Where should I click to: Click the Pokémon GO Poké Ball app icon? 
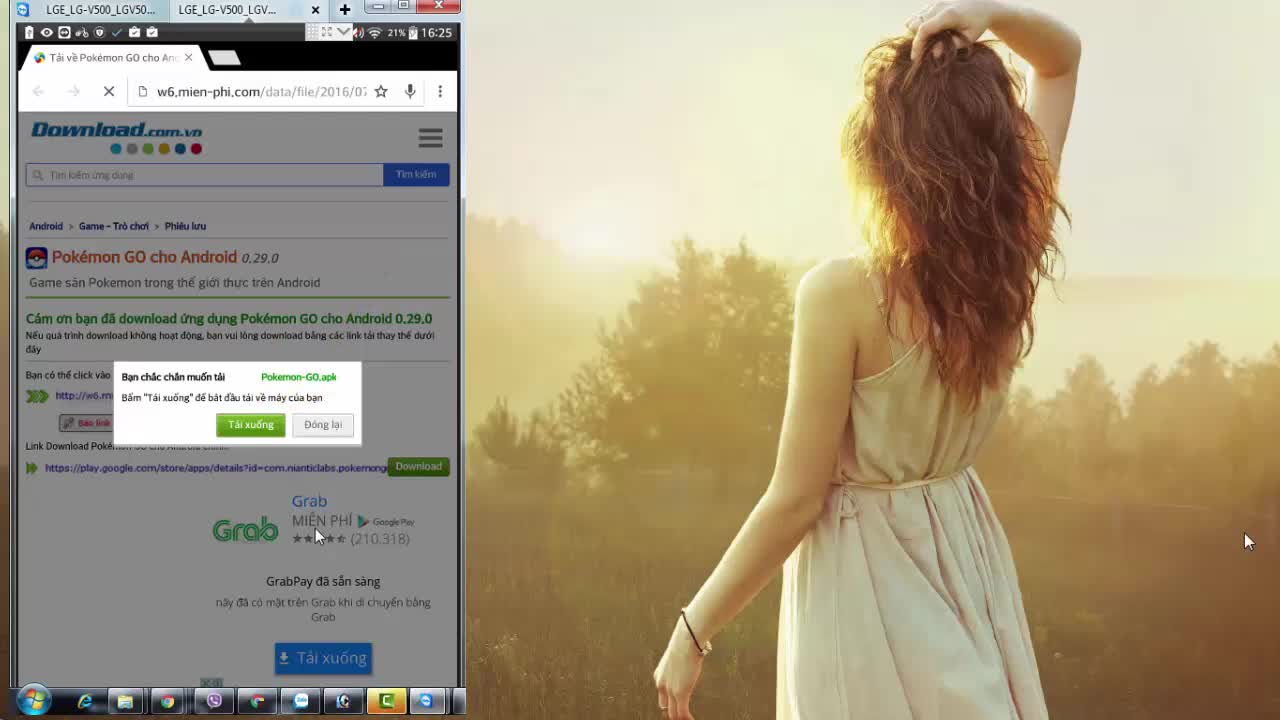36,258
